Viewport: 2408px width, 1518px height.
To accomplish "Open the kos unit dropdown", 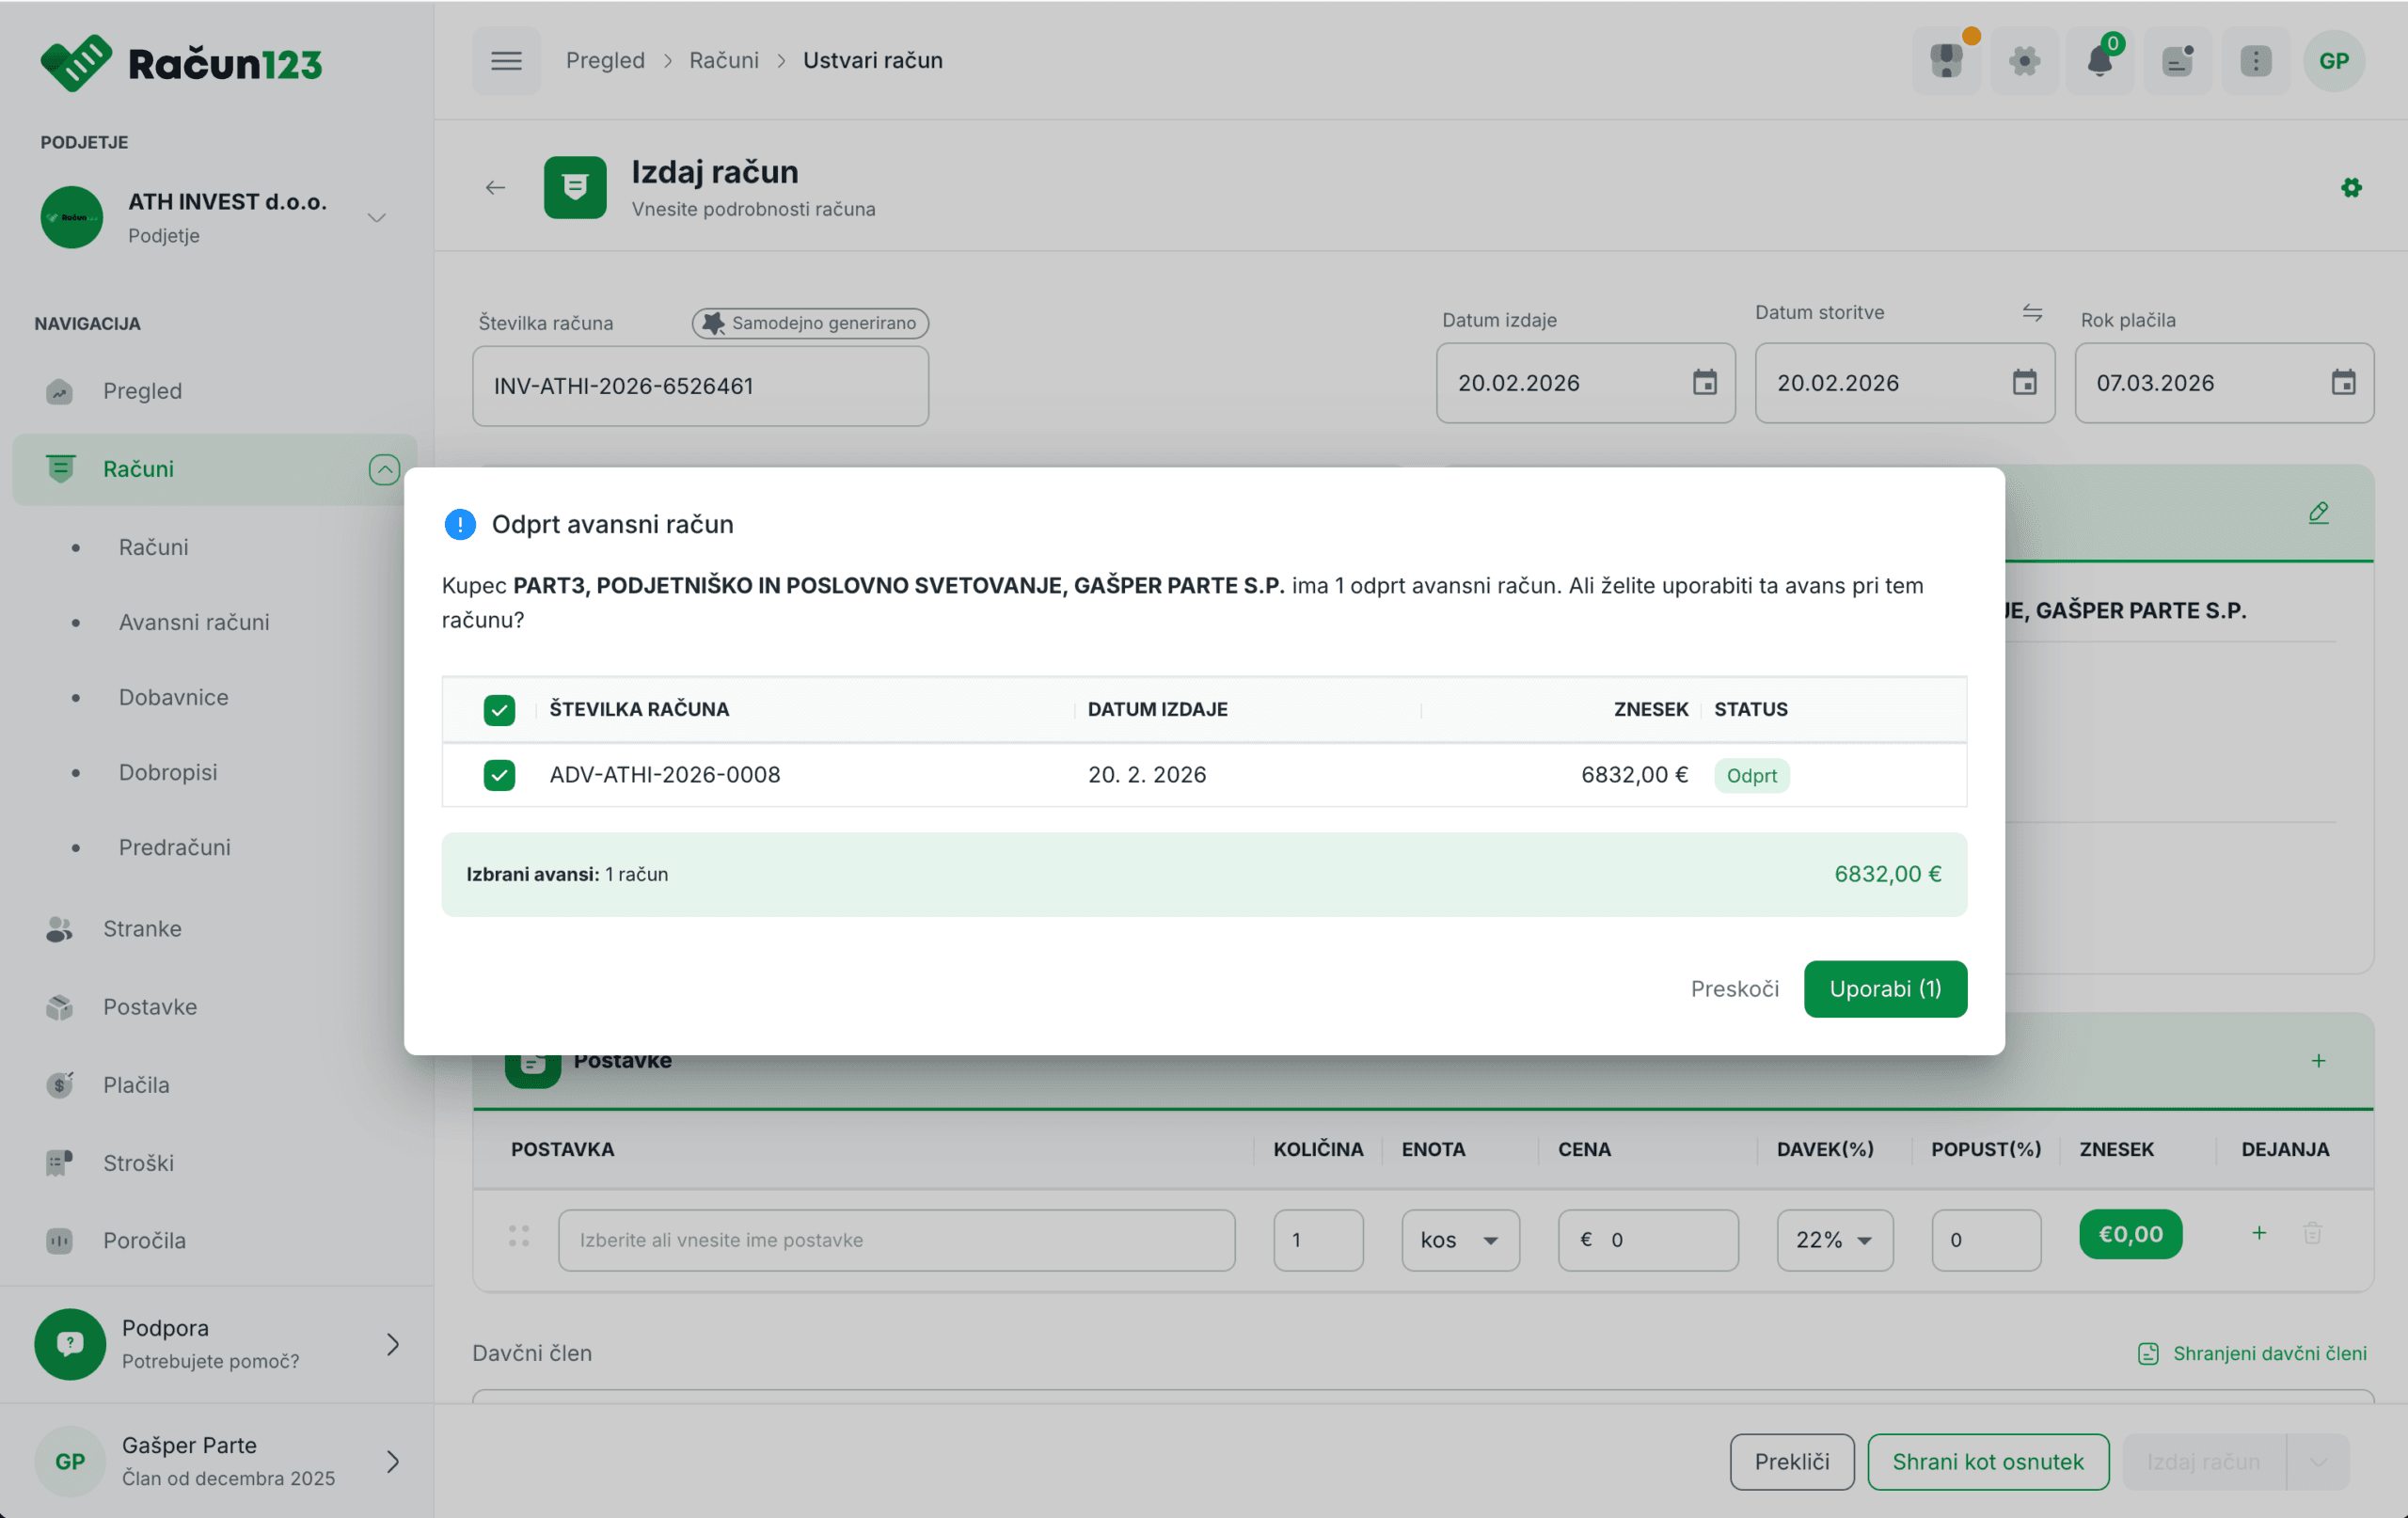I will pyautogui.click(x=1459, y=1240).
